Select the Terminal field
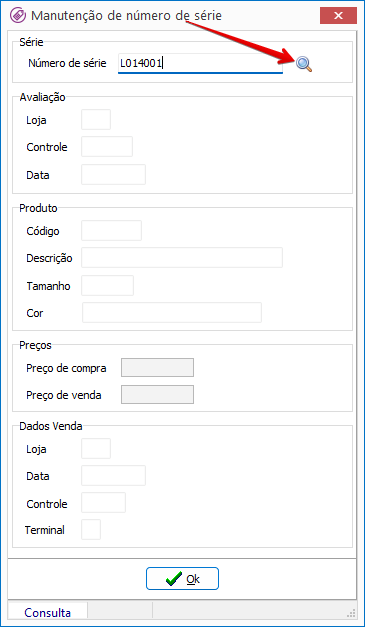Screen dimensions: 365x627 click(91, 530)
